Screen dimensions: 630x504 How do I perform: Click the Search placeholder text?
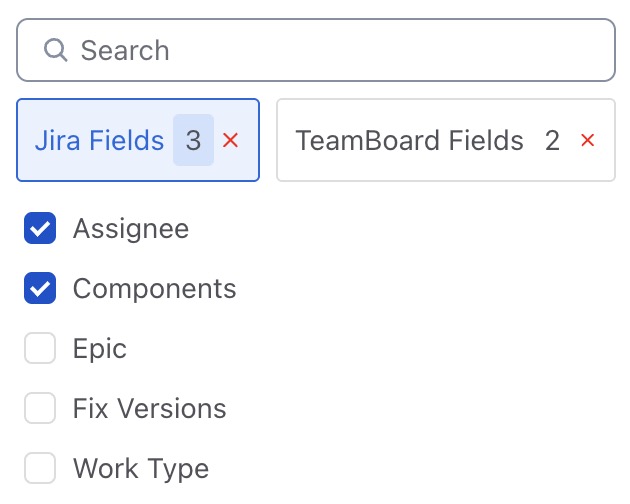click(x=125, y=50)
